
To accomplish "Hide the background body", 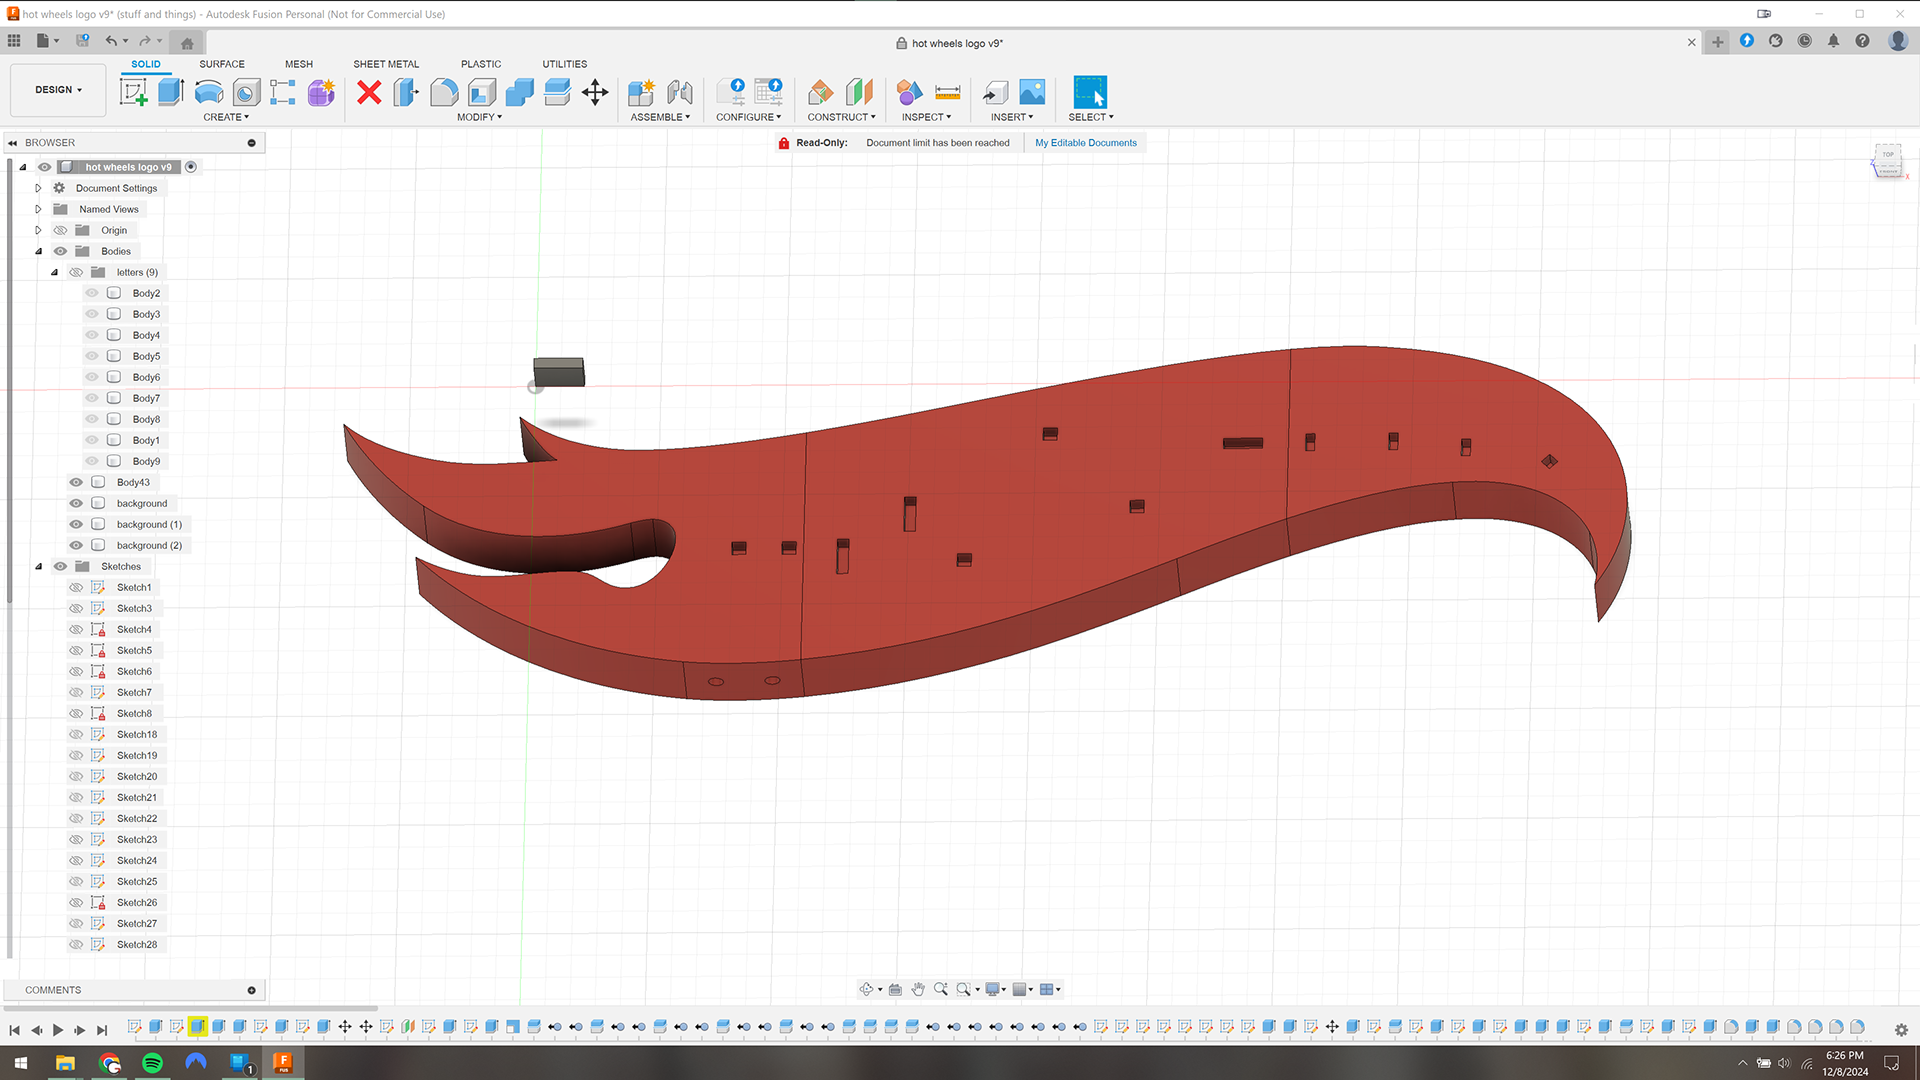I will click(x=76, y=503).
